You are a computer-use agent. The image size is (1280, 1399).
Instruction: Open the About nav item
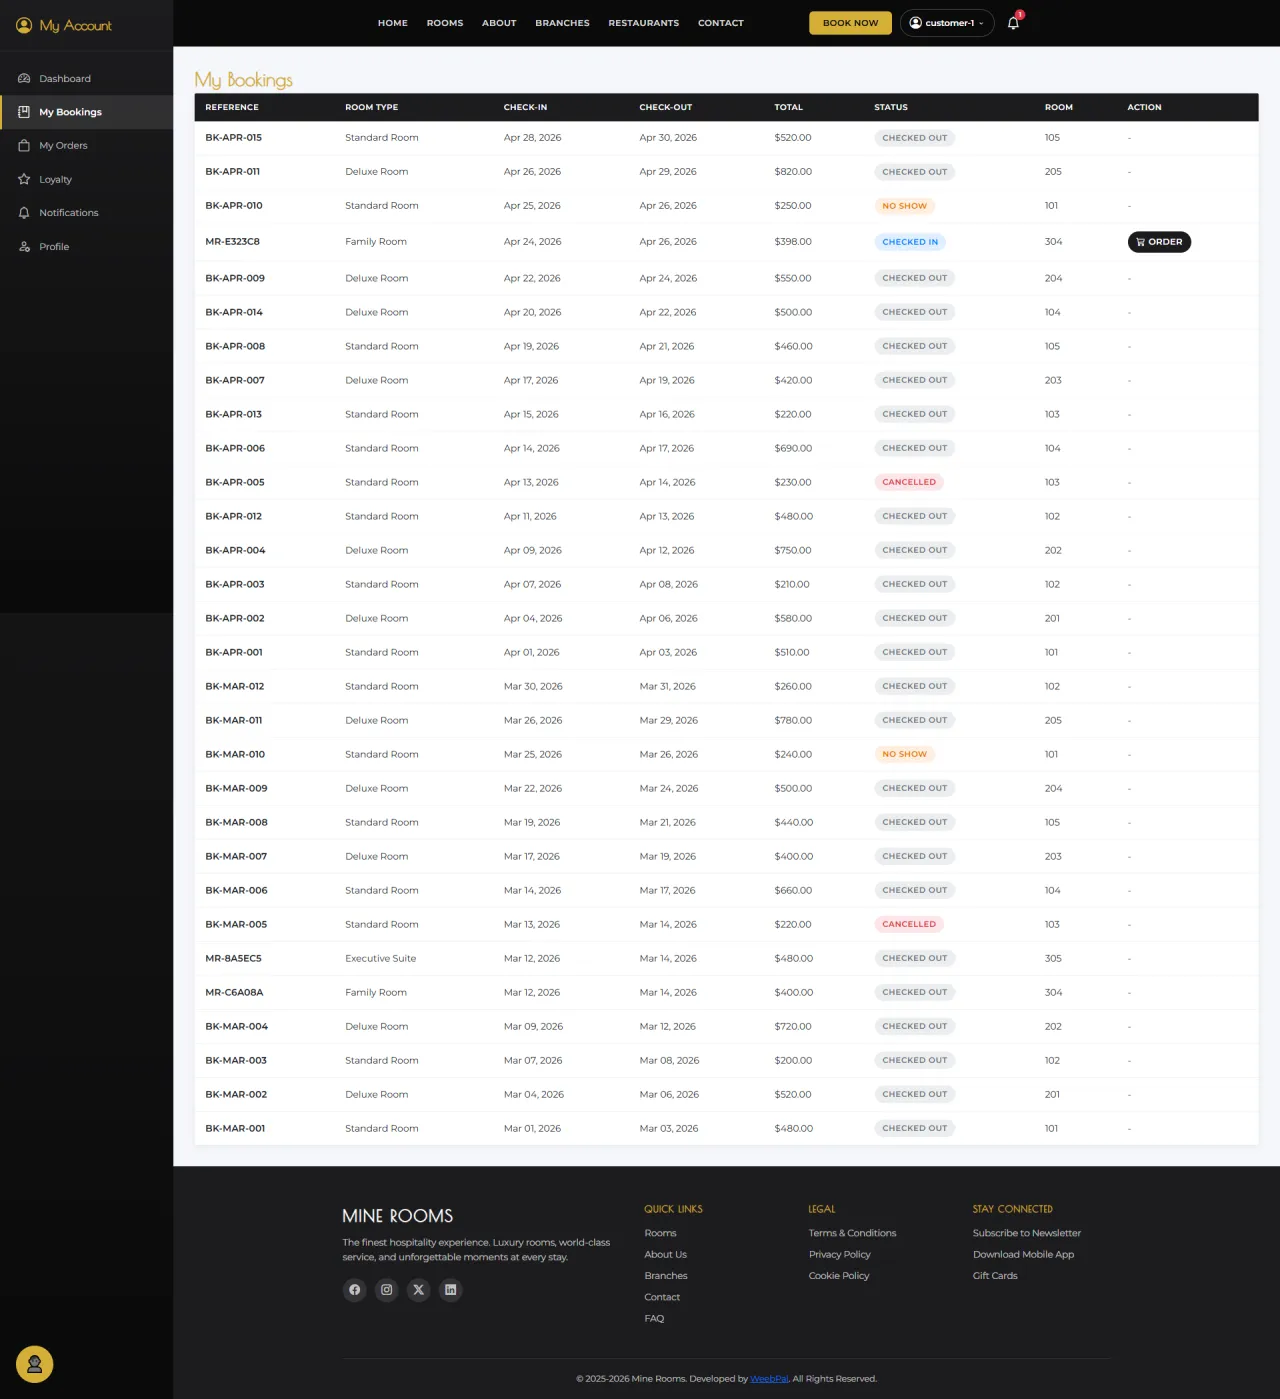[x=499, y=23]
